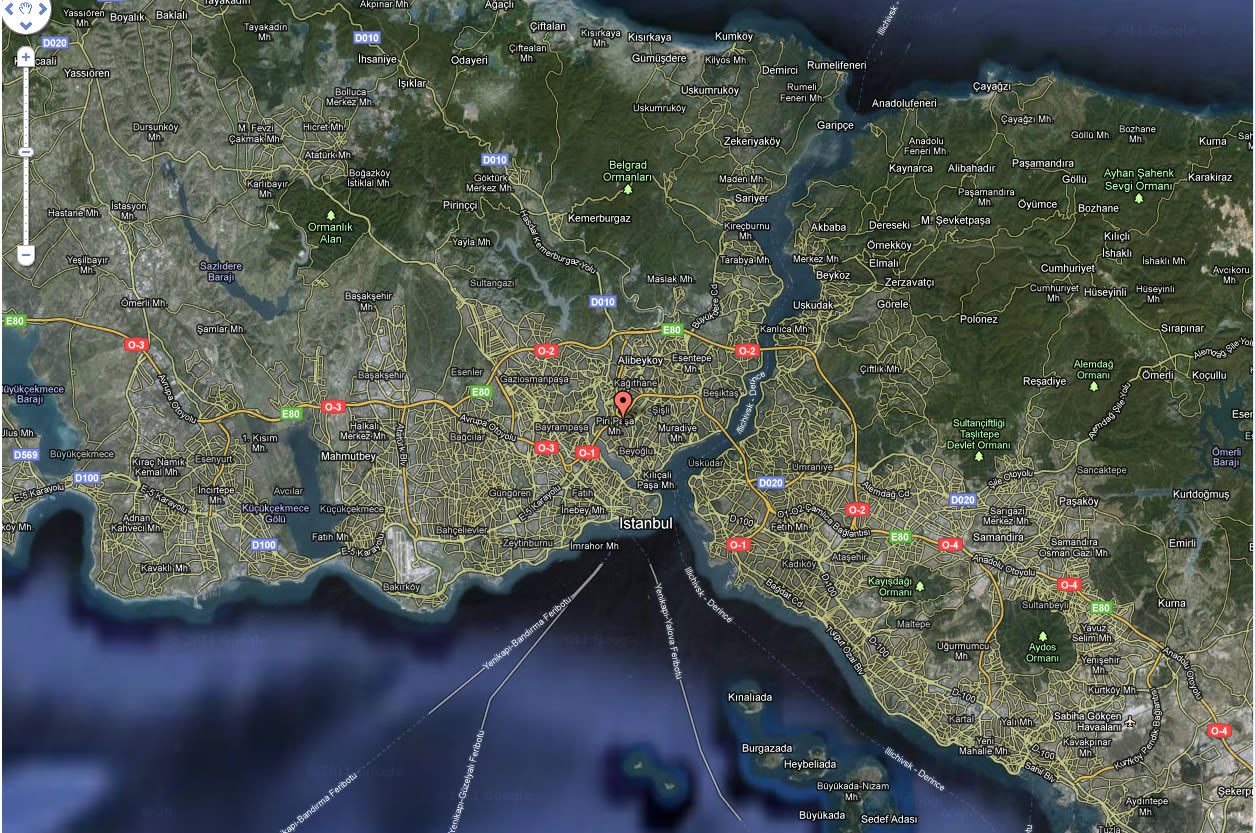Screen dimensions: 1256x833
Task: Click the Kayışdağı Ormanı tree icon
Action: point(918,584)
